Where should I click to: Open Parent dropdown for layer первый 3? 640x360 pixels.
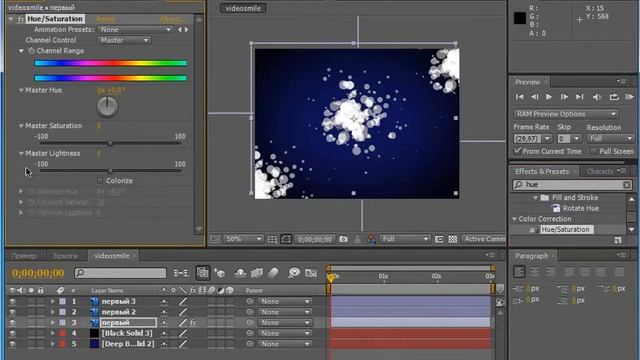(x=284, y=302)
